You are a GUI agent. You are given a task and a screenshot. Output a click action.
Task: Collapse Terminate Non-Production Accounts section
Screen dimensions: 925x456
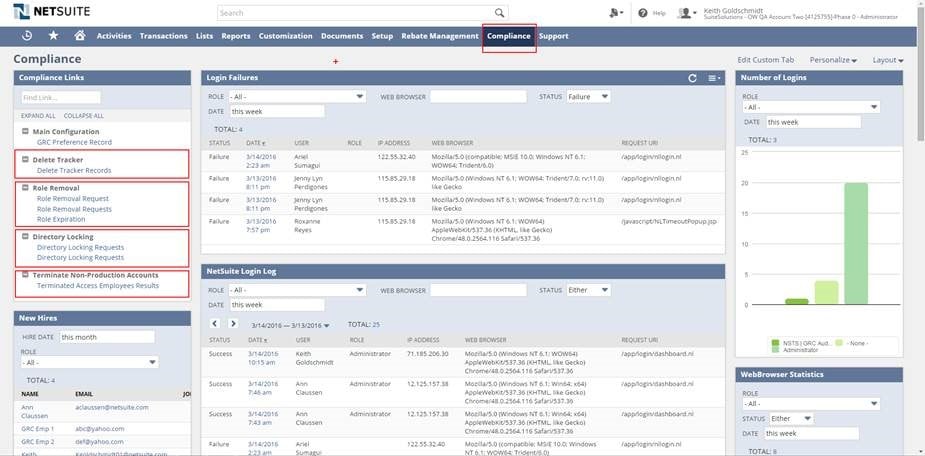tap(25, 275)
